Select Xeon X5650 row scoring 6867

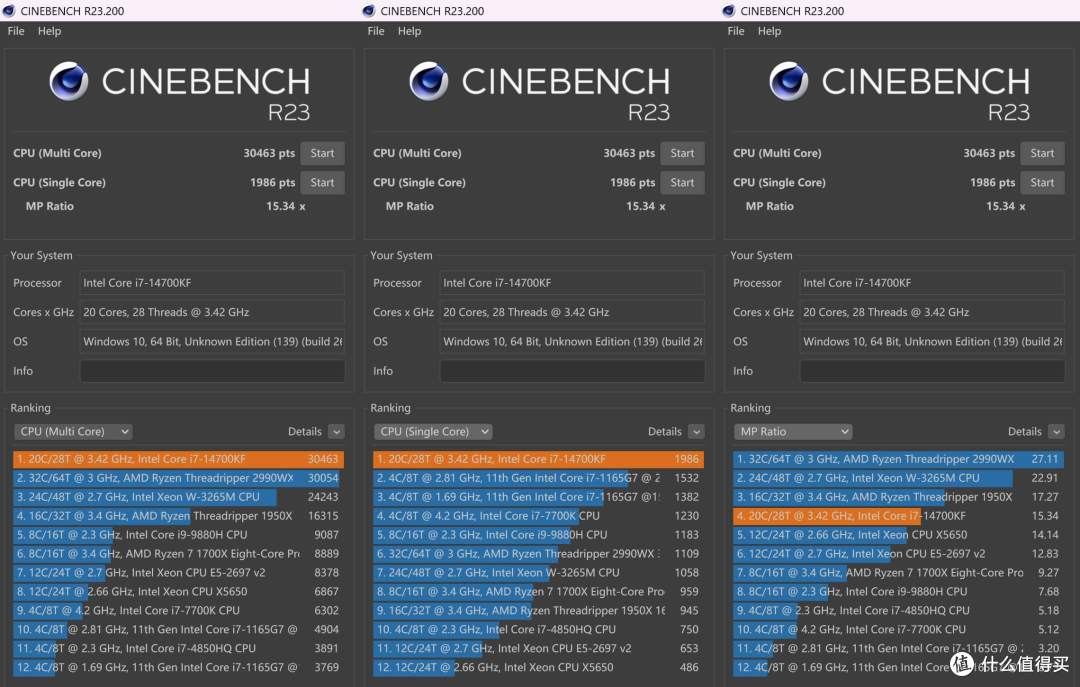(178, 591)
